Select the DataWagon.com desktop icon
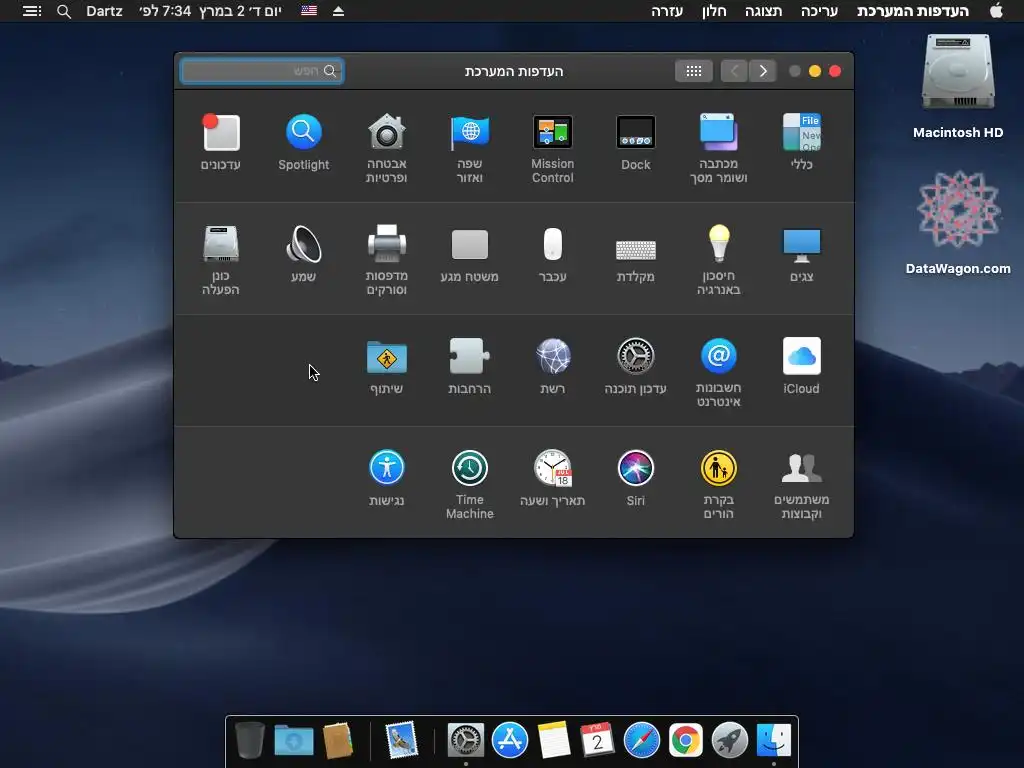Screen dimensions: 1024x768 957,223
